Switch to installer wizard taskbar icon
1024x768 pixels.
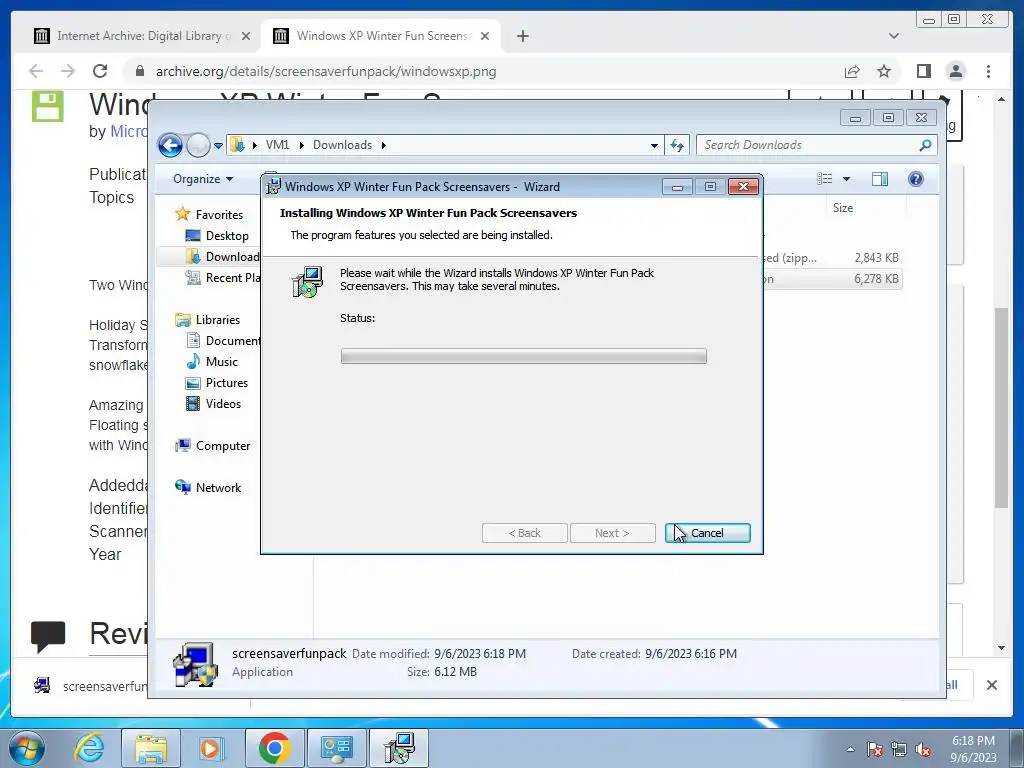coord(399,748)
